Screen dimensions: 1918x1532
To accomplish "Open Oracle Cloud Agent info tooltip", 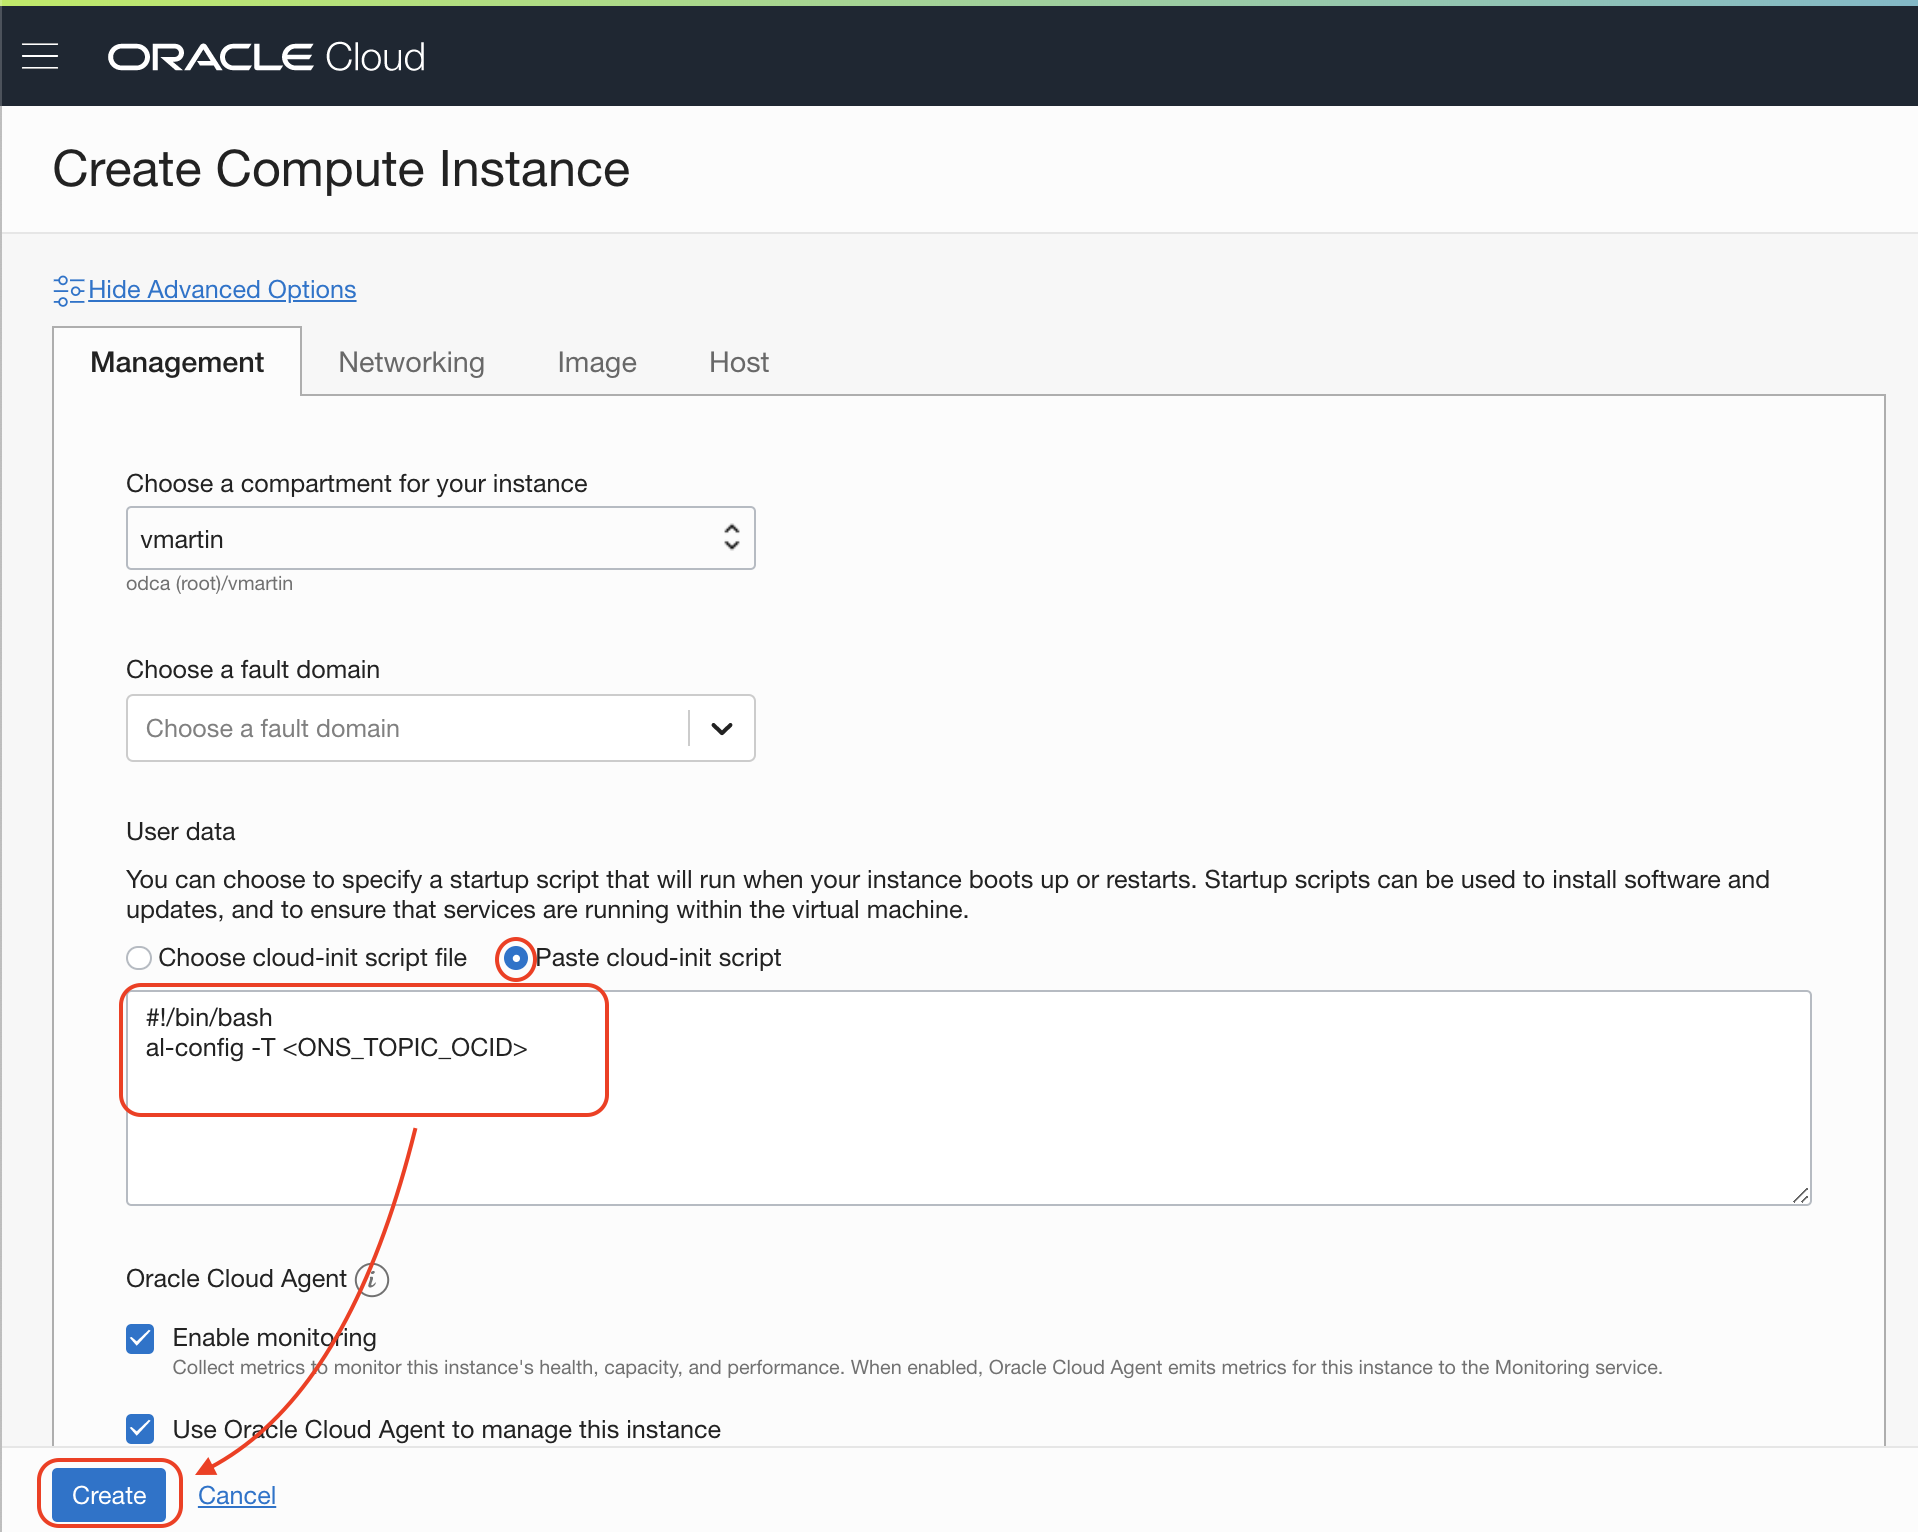I will pyautogui.click(x=373, y=1279).
